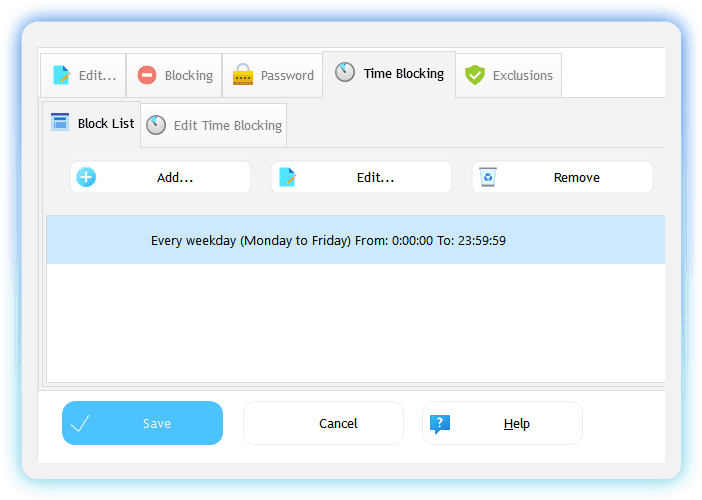Click the pencil document icon on the Edit tab
Screen dimensions: 702x500
(61, 75)
